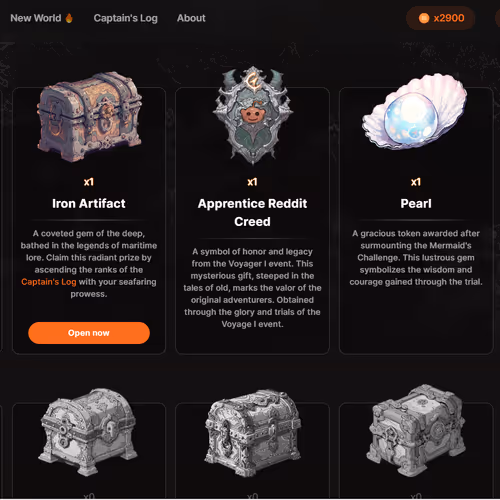The height and width of the screenshot is (500, 500).
Task: Click the flame icon beside New World
Action: click(x=69, y=18)
